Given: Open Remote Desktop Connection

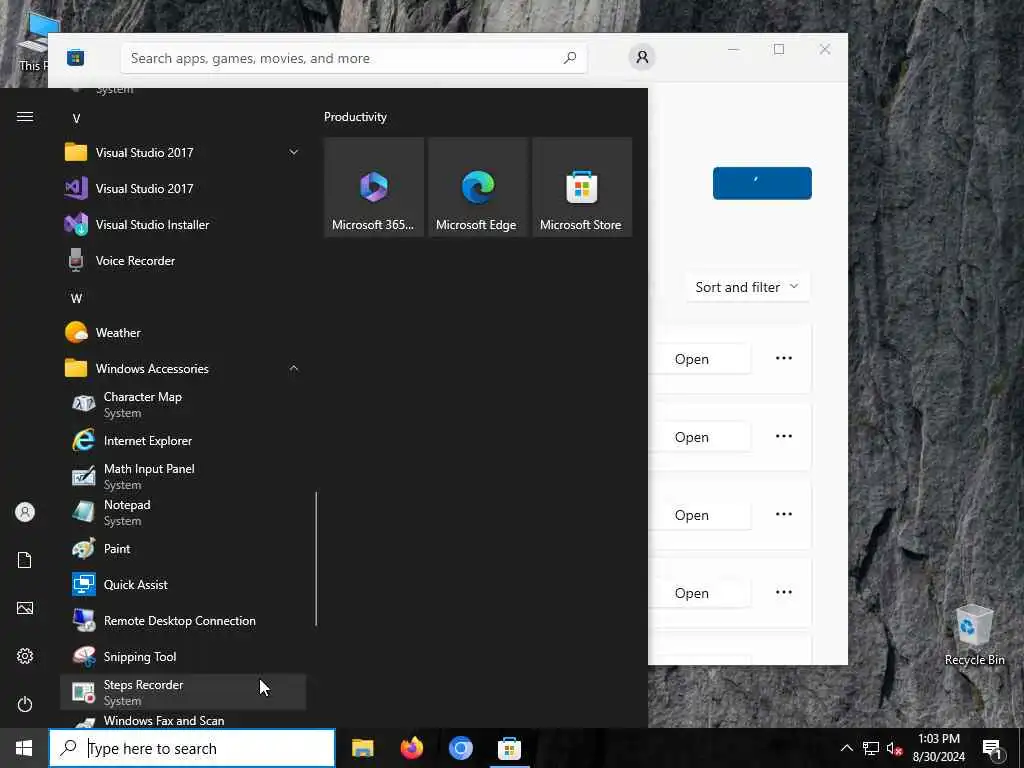Looking at the screenshot, I should [183, 620].
